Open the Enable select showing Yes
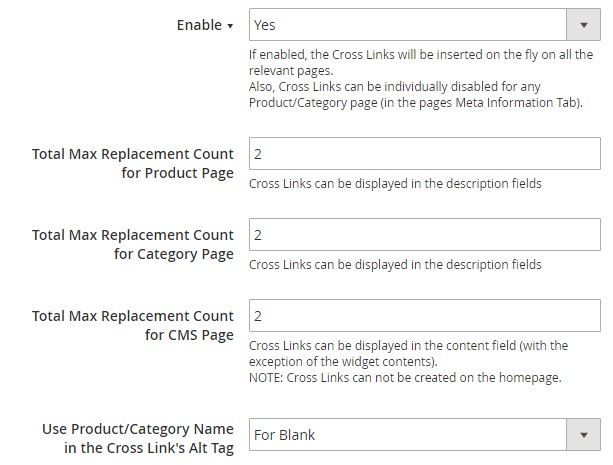This screenshot has width=613, height=465. (408, 25)
